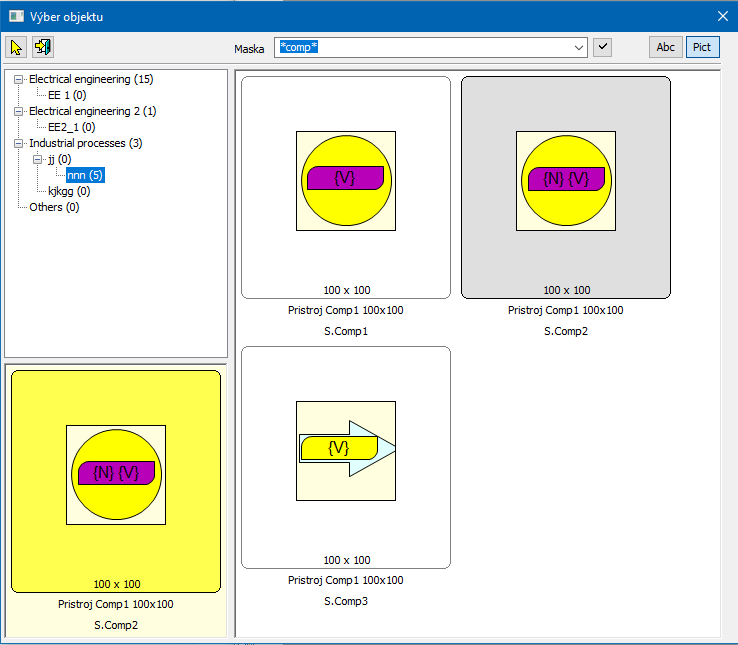
Task: Click the arrow pointer select icon
Action: point(16,47)
